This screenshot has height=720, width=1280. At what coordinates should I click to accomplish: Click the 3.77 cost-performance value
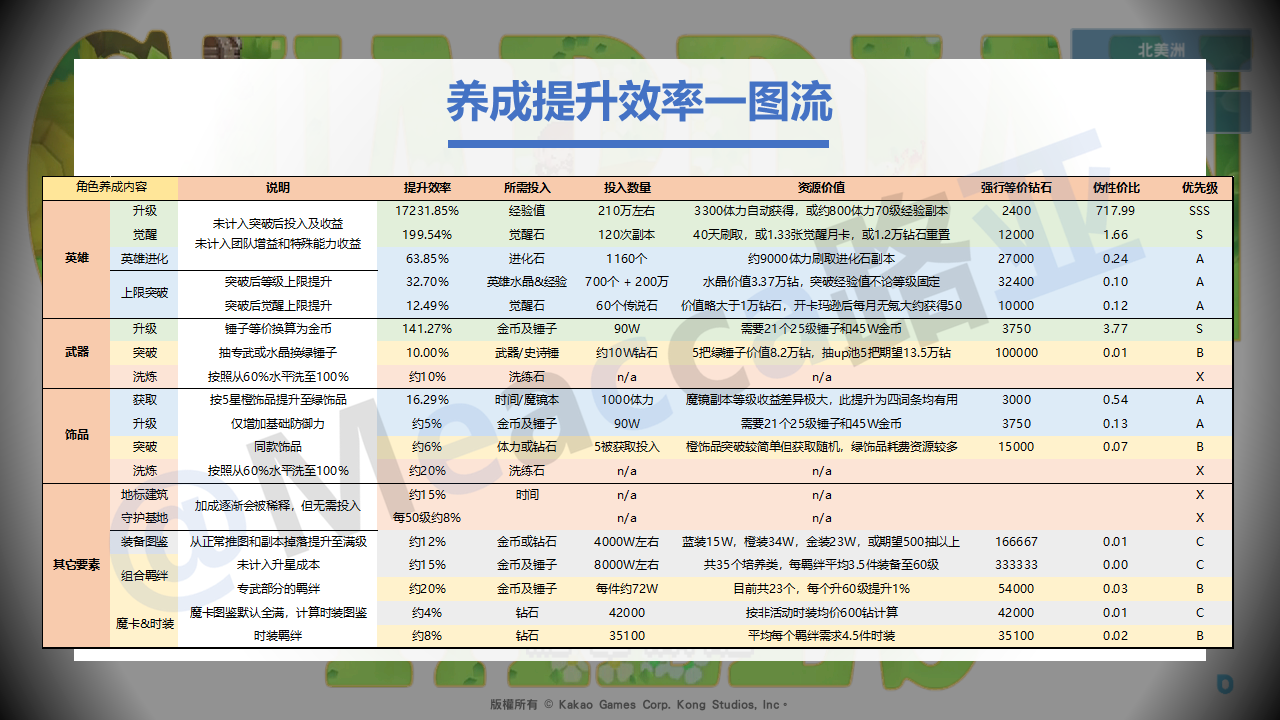coord(1116,328)
